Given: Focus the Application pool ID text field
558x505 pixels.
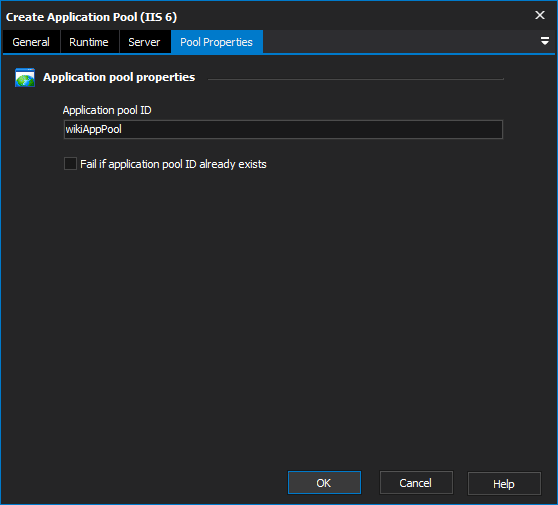Looking at the screenshot, I should tap(283, 130).
